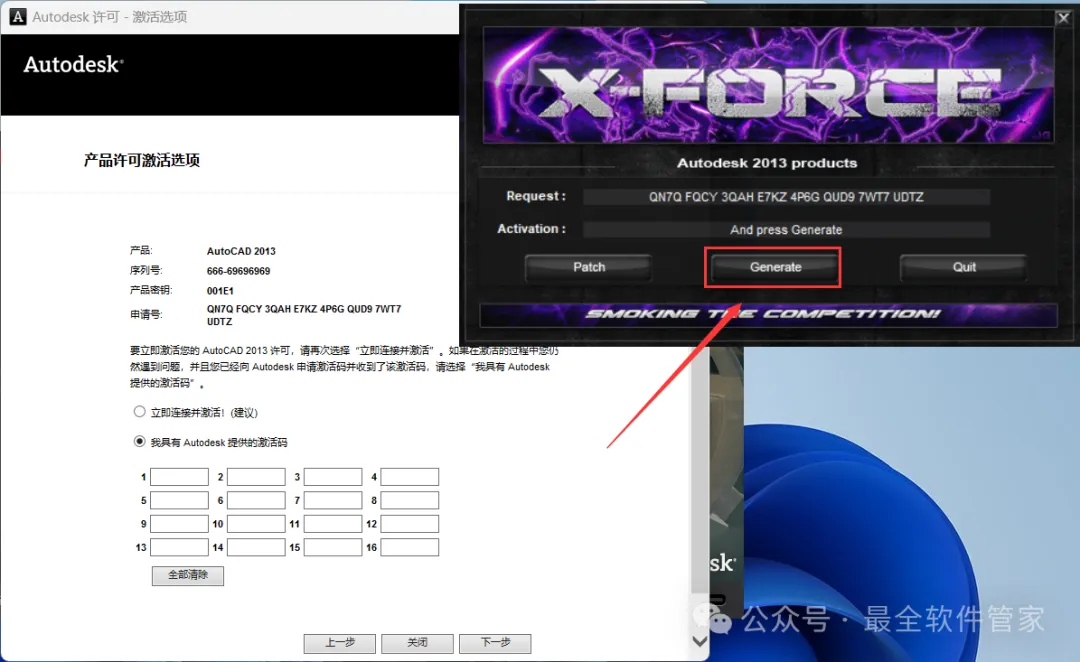Click activation code box 8

pyautogui.click(x=410, y=500)
